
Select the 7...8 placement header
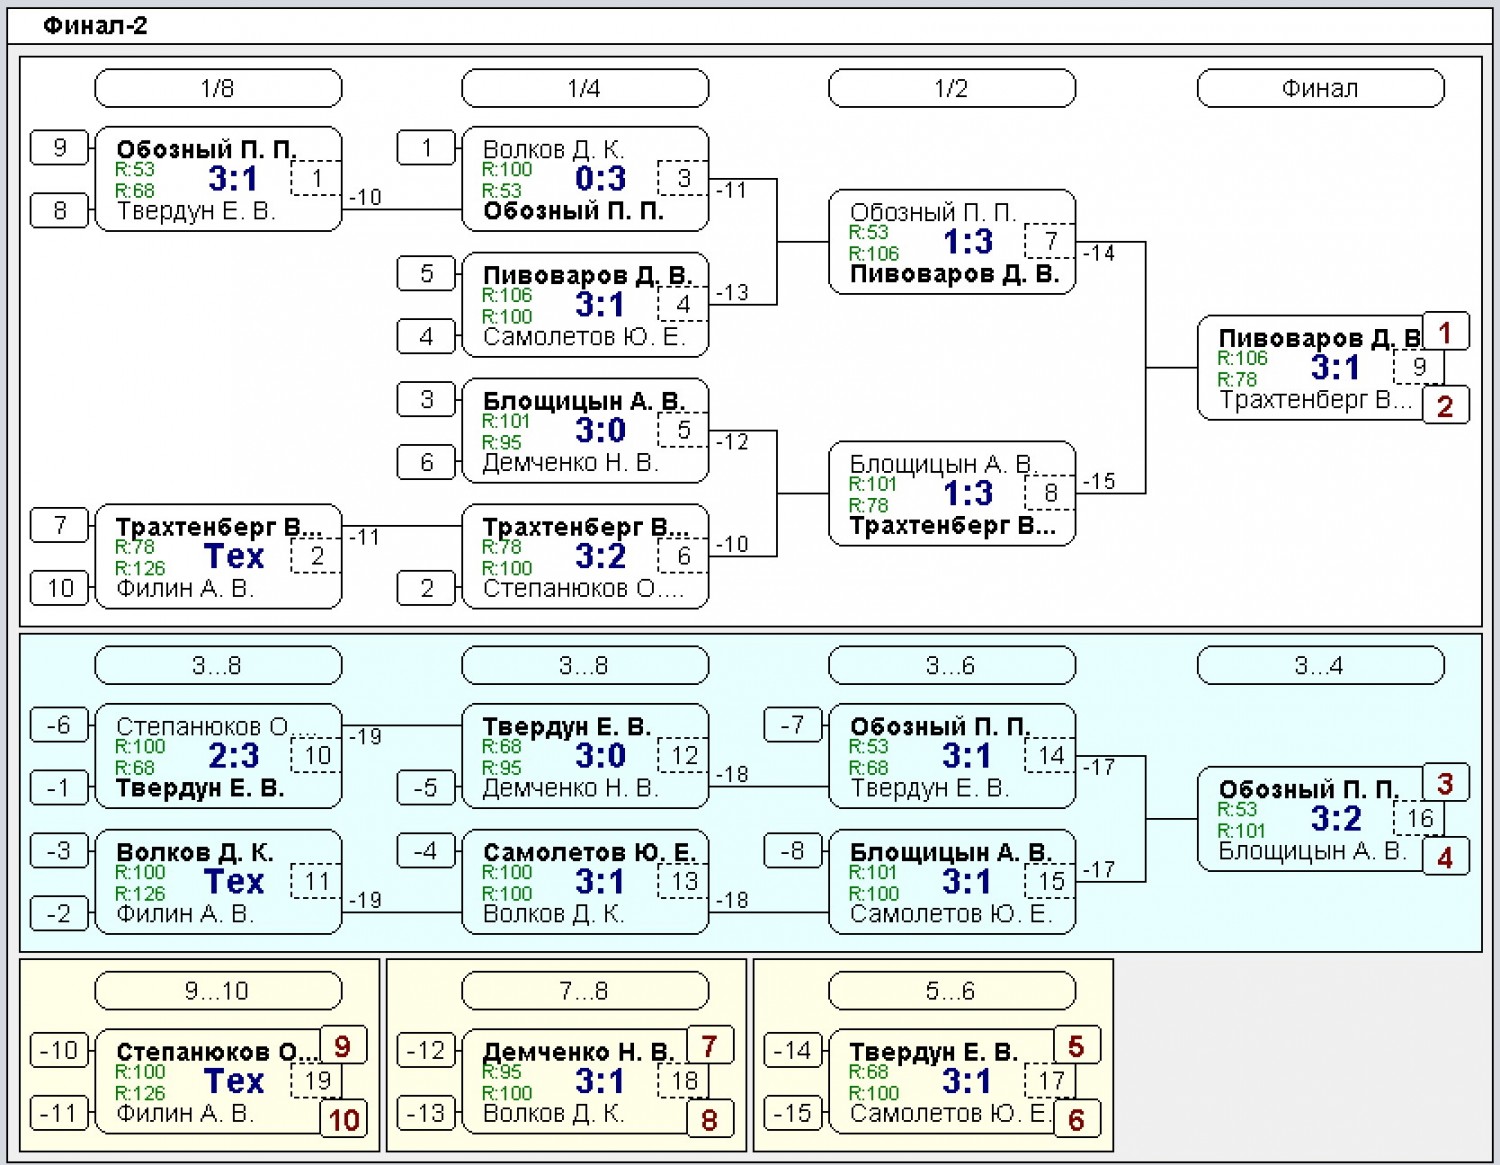(585, 991)
